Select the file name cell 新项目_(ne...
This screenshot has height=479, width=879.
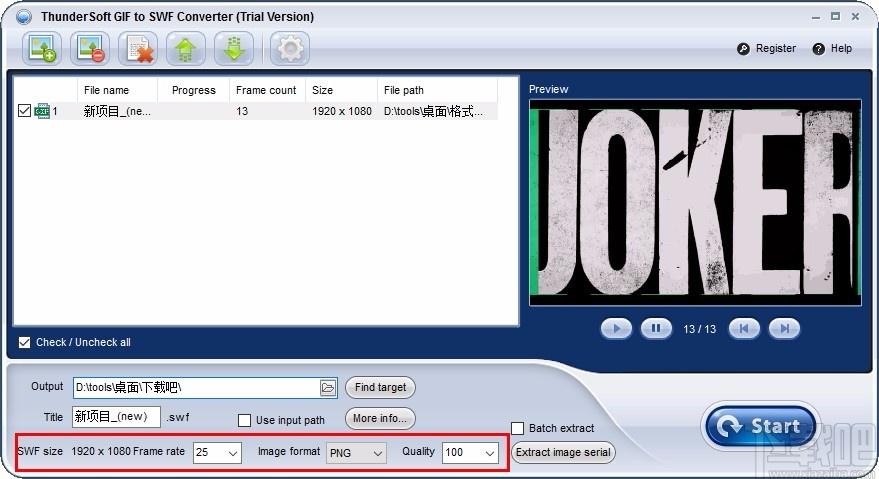click(117, 111)
